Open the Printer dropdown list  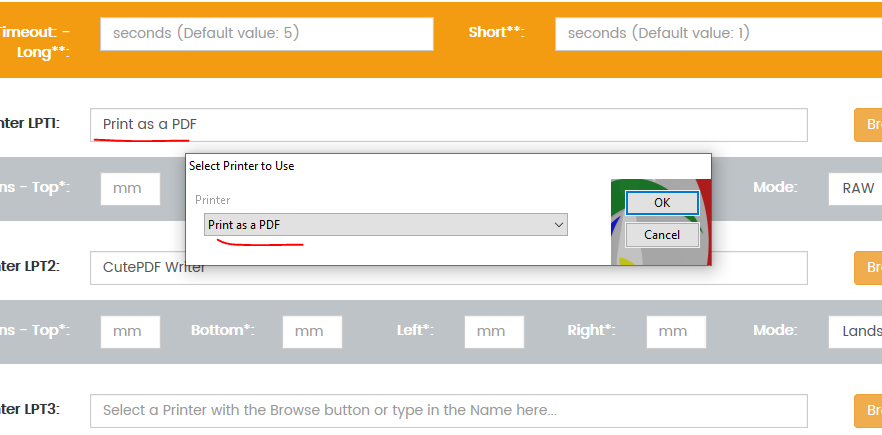[x=385, y=225]
